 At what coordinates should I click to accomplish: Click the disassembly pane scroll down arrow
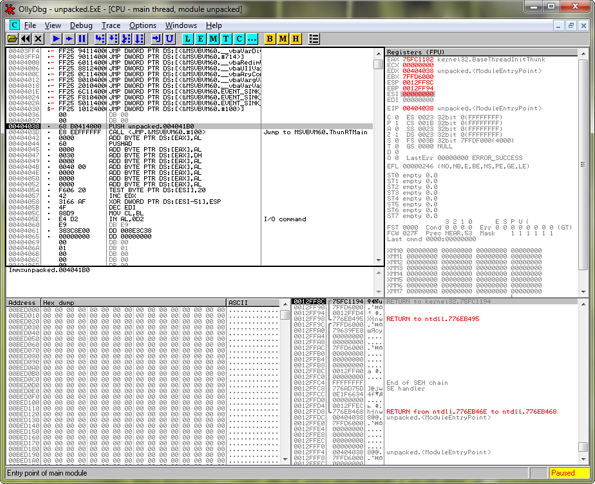[x=378, y=260]
